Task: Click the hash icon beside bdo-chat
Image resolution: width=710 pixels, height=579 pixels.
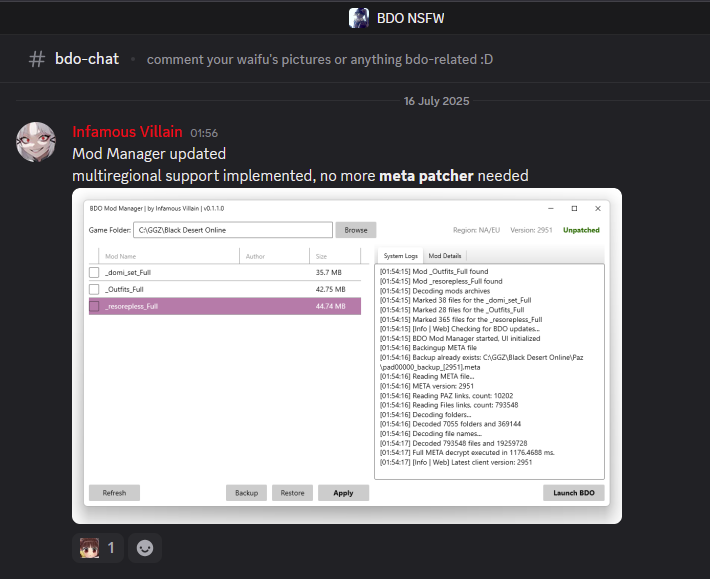Action: coord(37,59)
